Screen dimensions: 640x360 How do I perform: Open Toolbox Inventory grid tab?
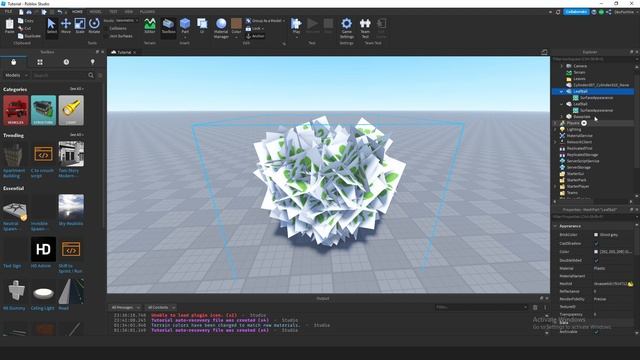[x=40, y=62]
